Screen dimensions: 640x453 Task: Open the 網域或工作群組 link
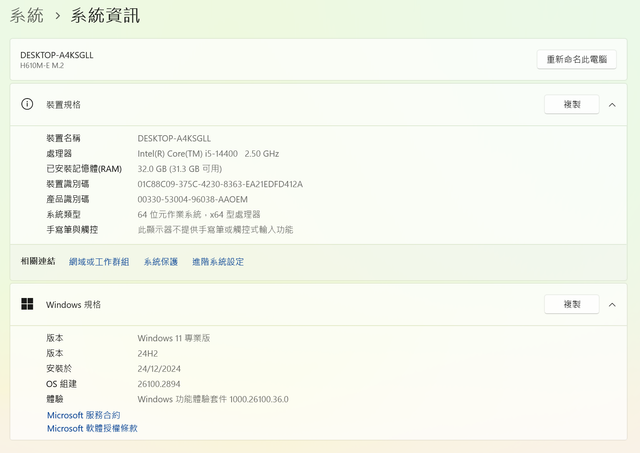(99, 262)
